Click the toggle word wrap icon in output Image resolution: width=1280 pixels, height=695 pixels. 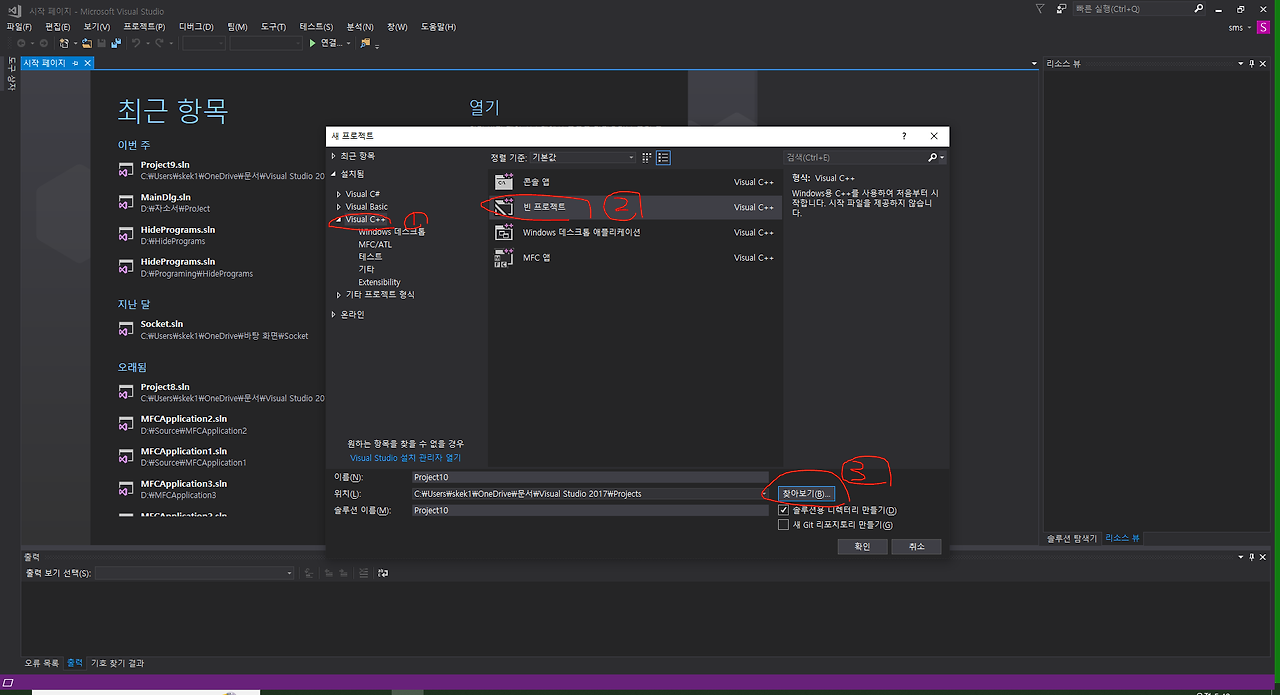tap(383, 573)
